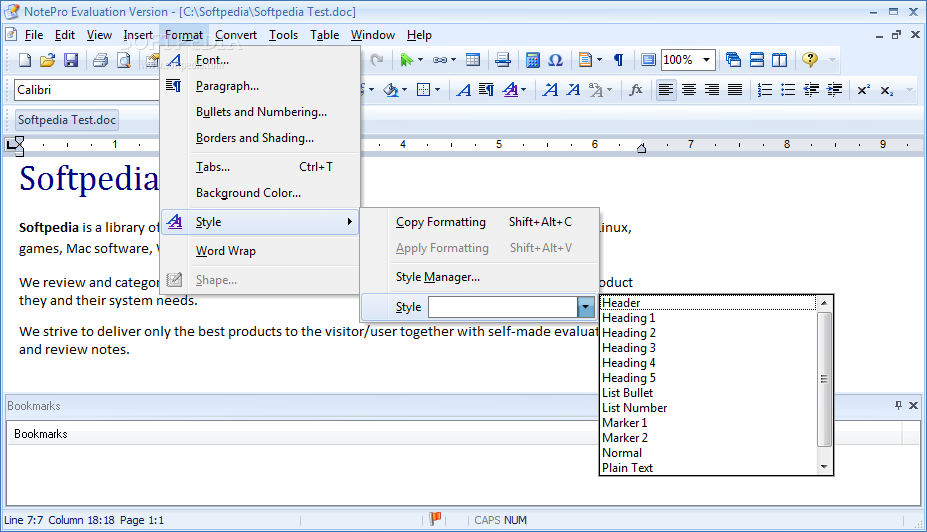
Task: Toggle justify alignment
Action: [735, 90]
